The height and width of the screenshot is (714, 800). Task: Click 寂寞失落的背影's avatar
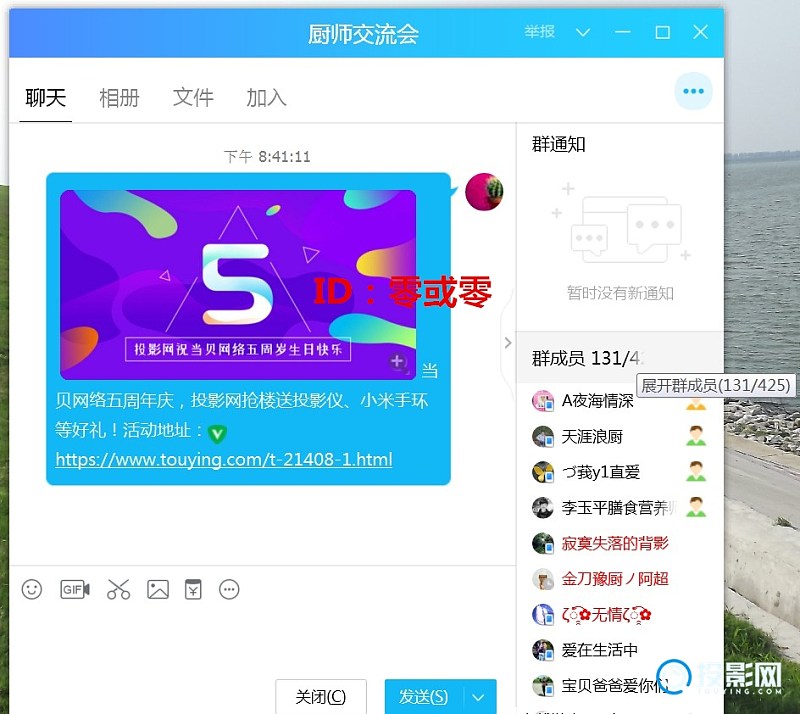click(543, 544)
